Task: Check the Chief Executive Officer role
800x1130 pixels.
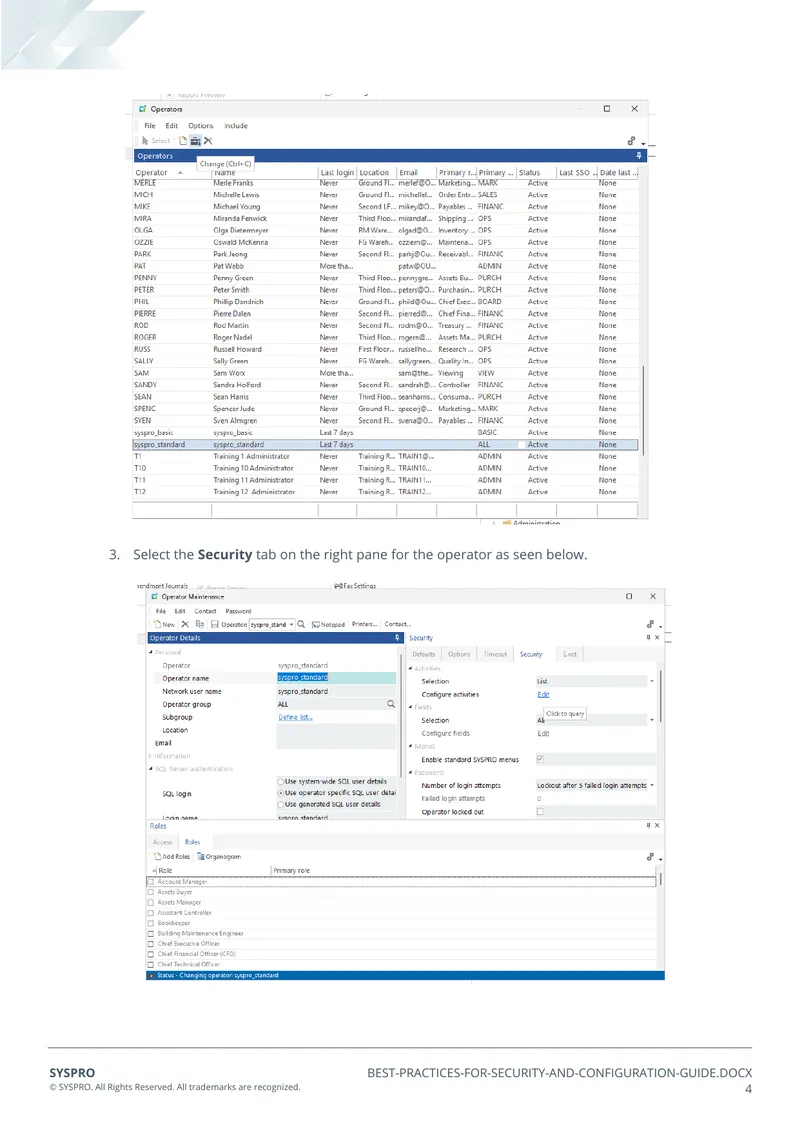Action: (x=151, y=943)
